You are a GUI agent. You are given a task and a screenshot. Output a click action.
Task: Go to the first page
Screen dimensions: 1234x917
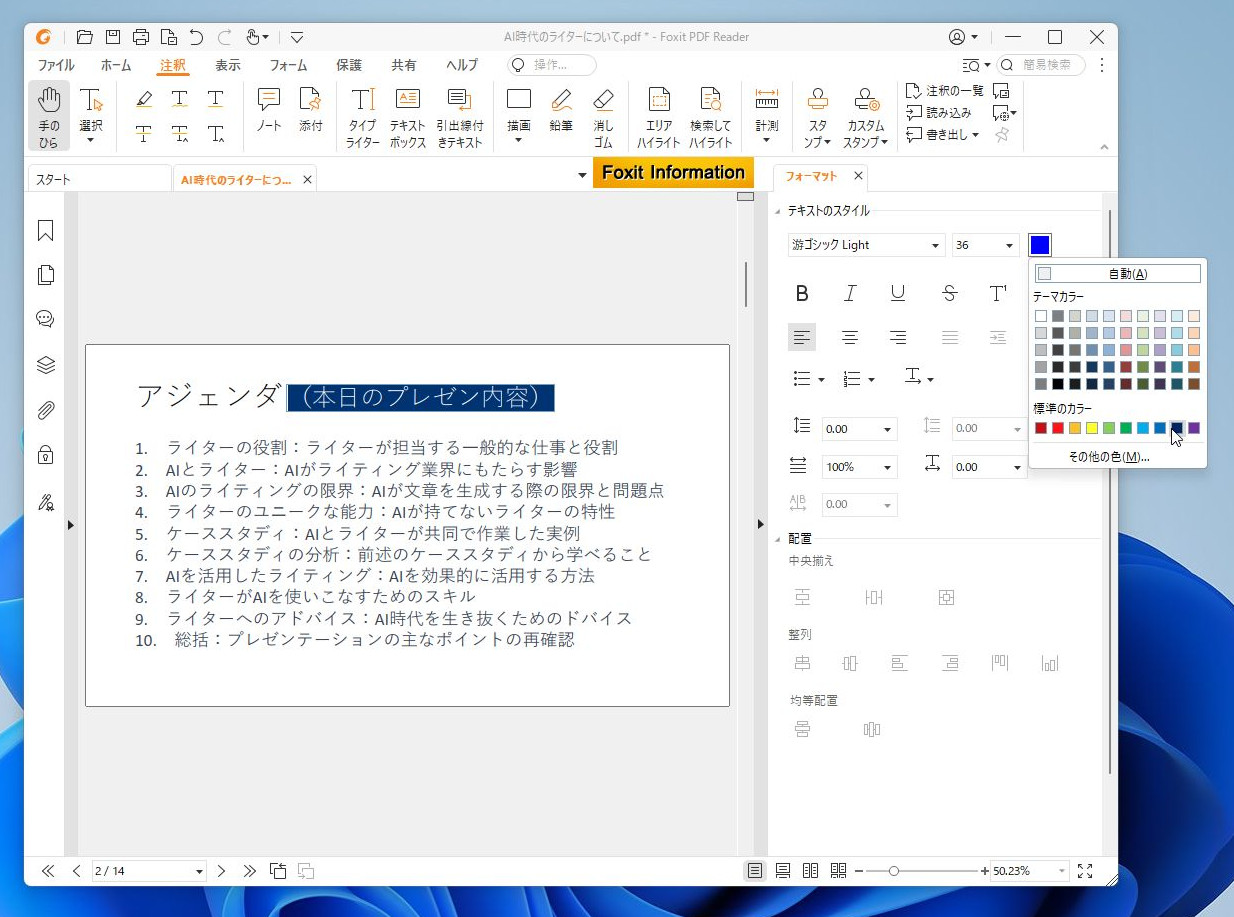pos(47,871)
